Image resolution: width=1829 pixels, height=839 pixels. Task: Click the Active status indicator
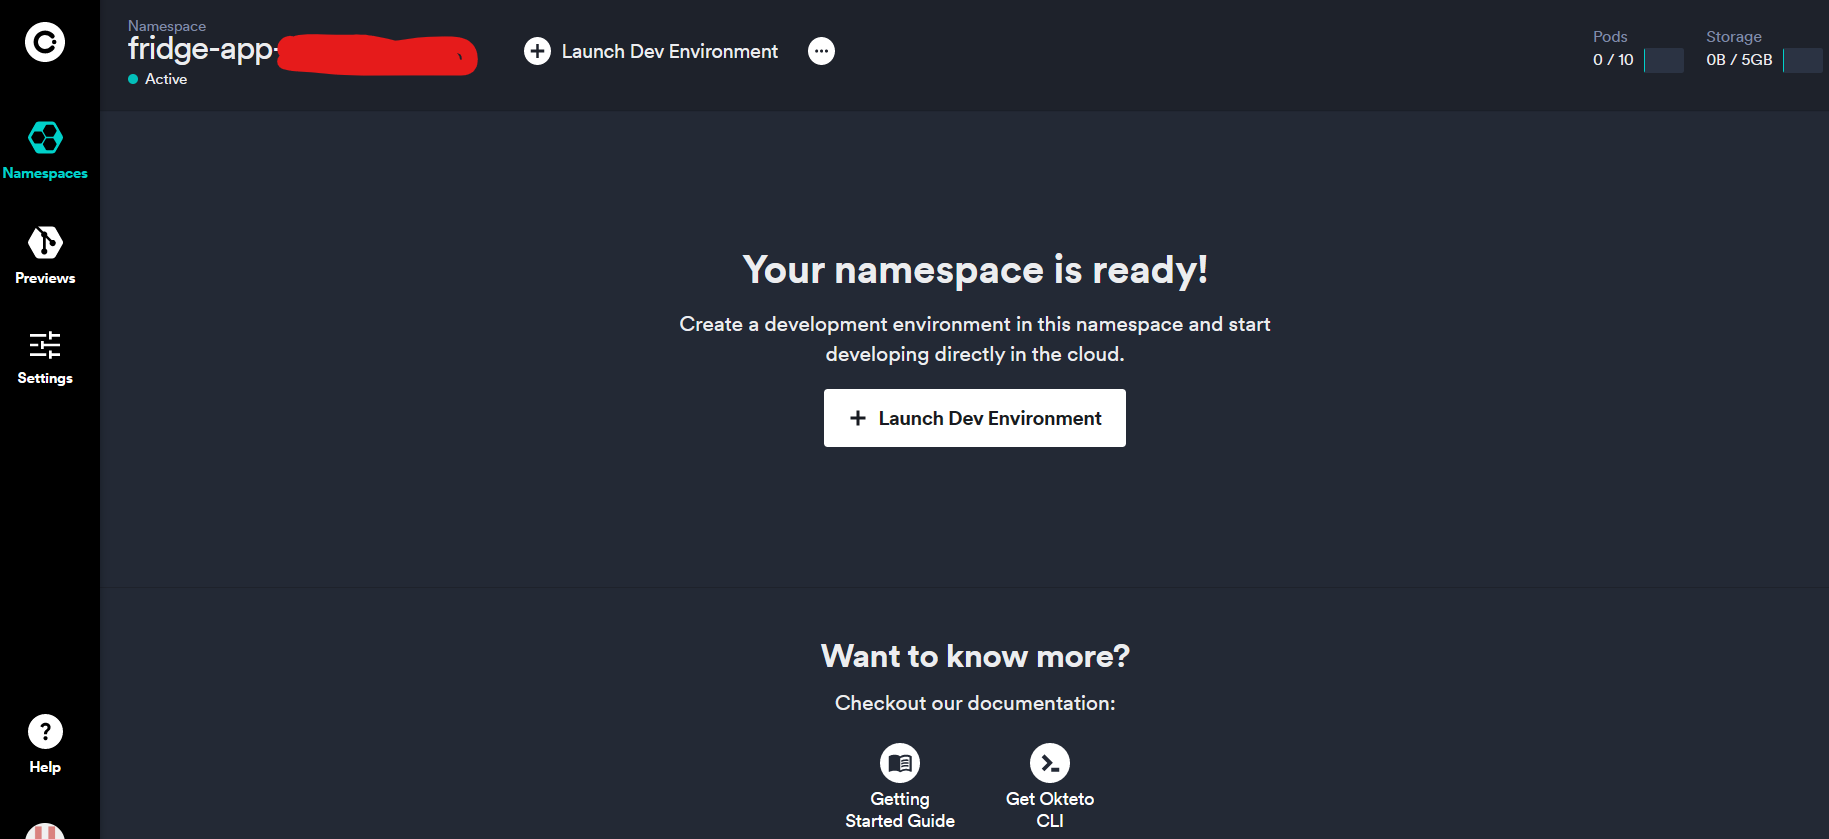158,79
